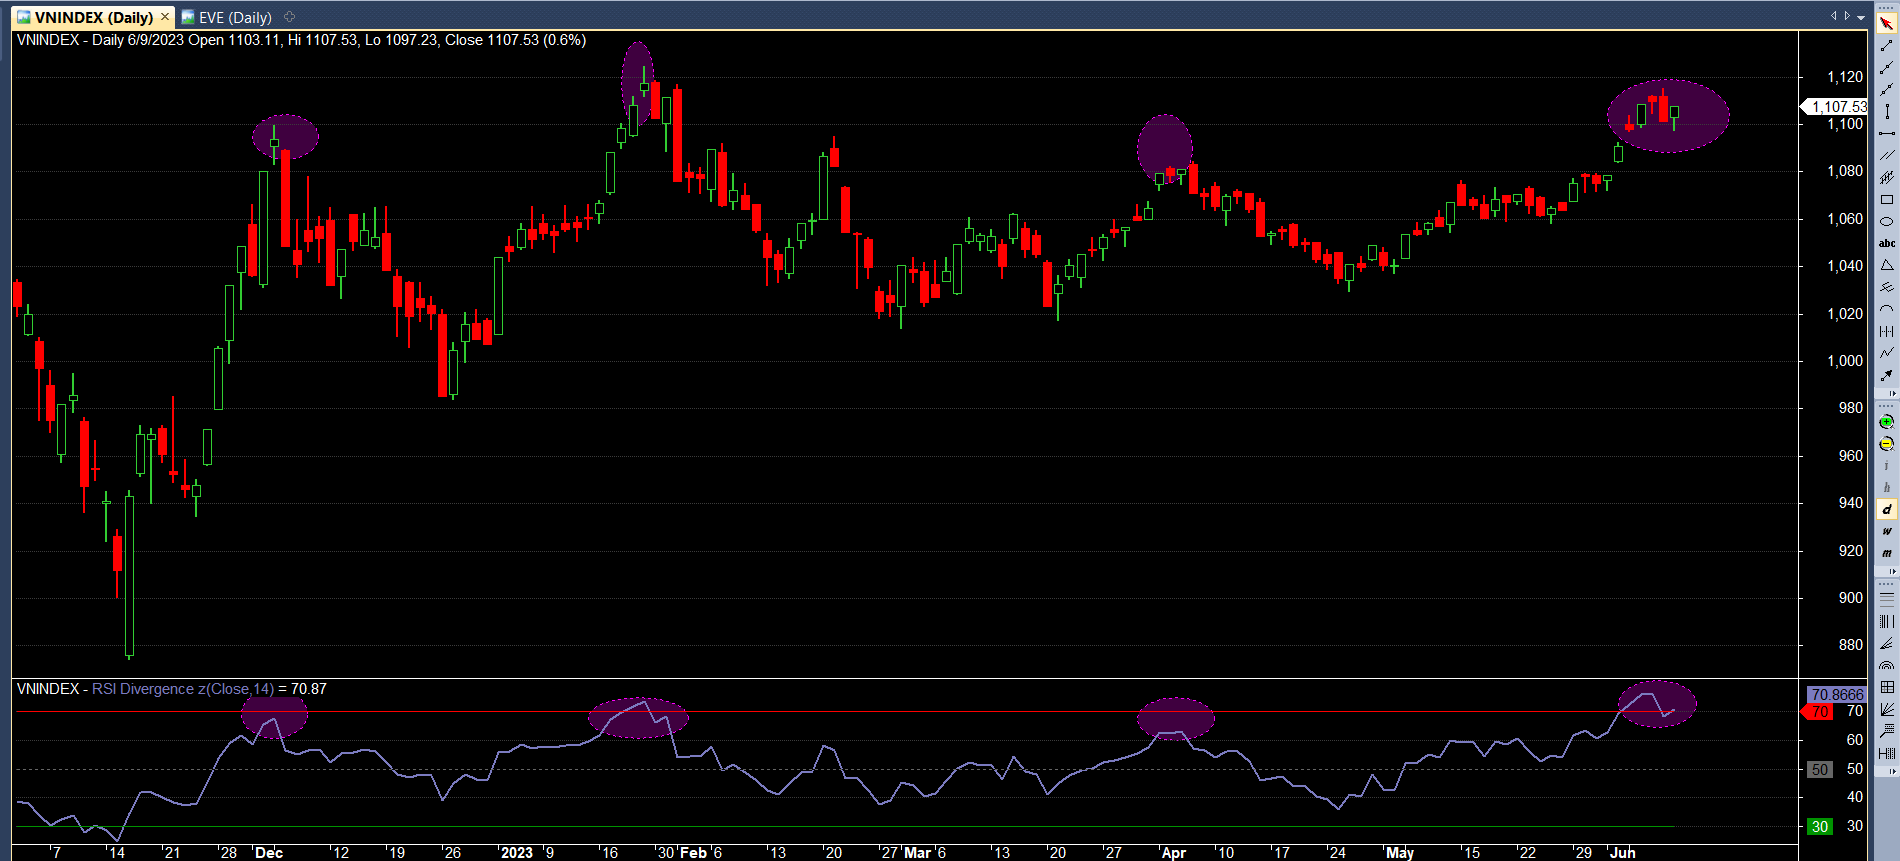Screen dimensions: 1900x861
Task: Select the parallel lines channel tool
Action: click(1886, 156)
